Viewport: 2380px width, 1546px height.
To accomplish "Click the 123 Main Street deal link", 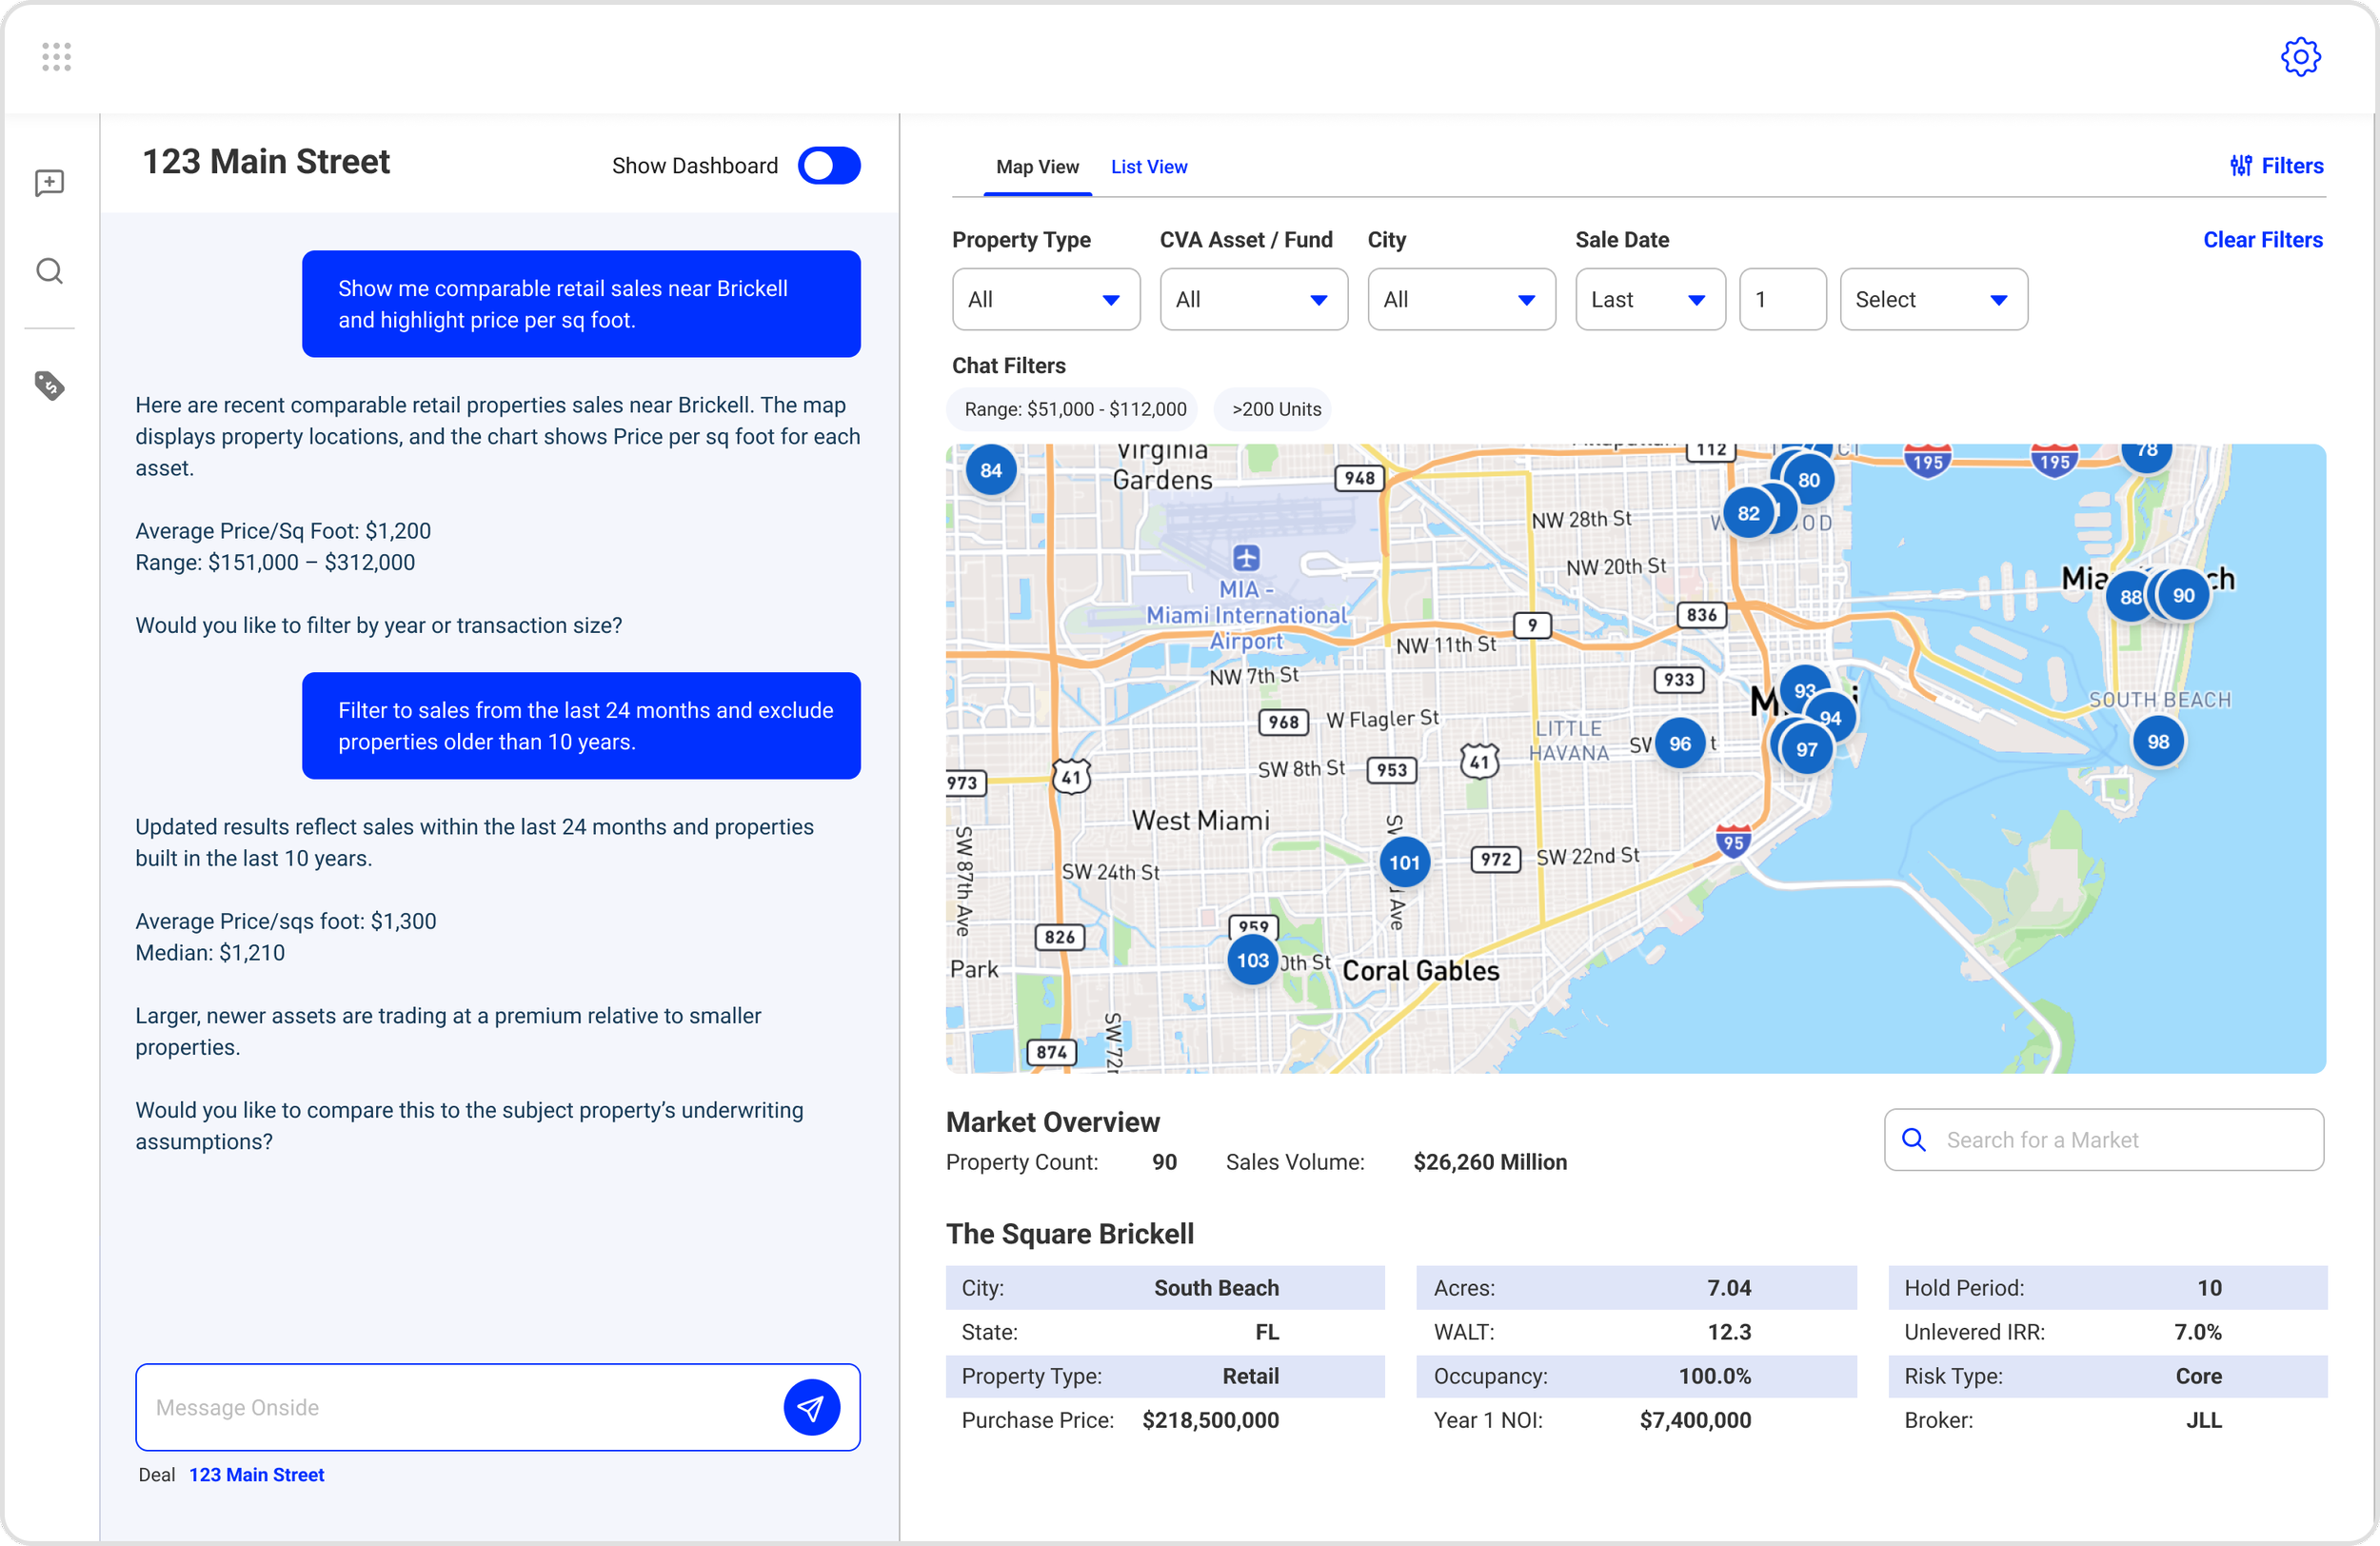I will (x=256, y=1474).
